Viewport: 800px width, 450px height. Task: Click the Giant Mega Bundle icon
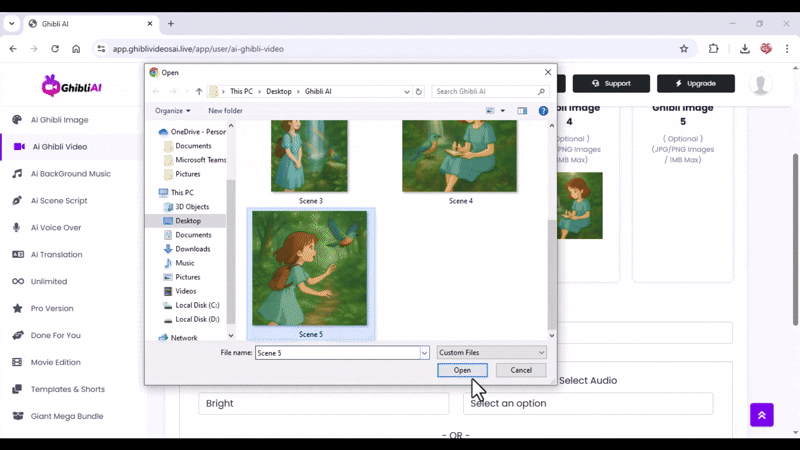[18, 416]
